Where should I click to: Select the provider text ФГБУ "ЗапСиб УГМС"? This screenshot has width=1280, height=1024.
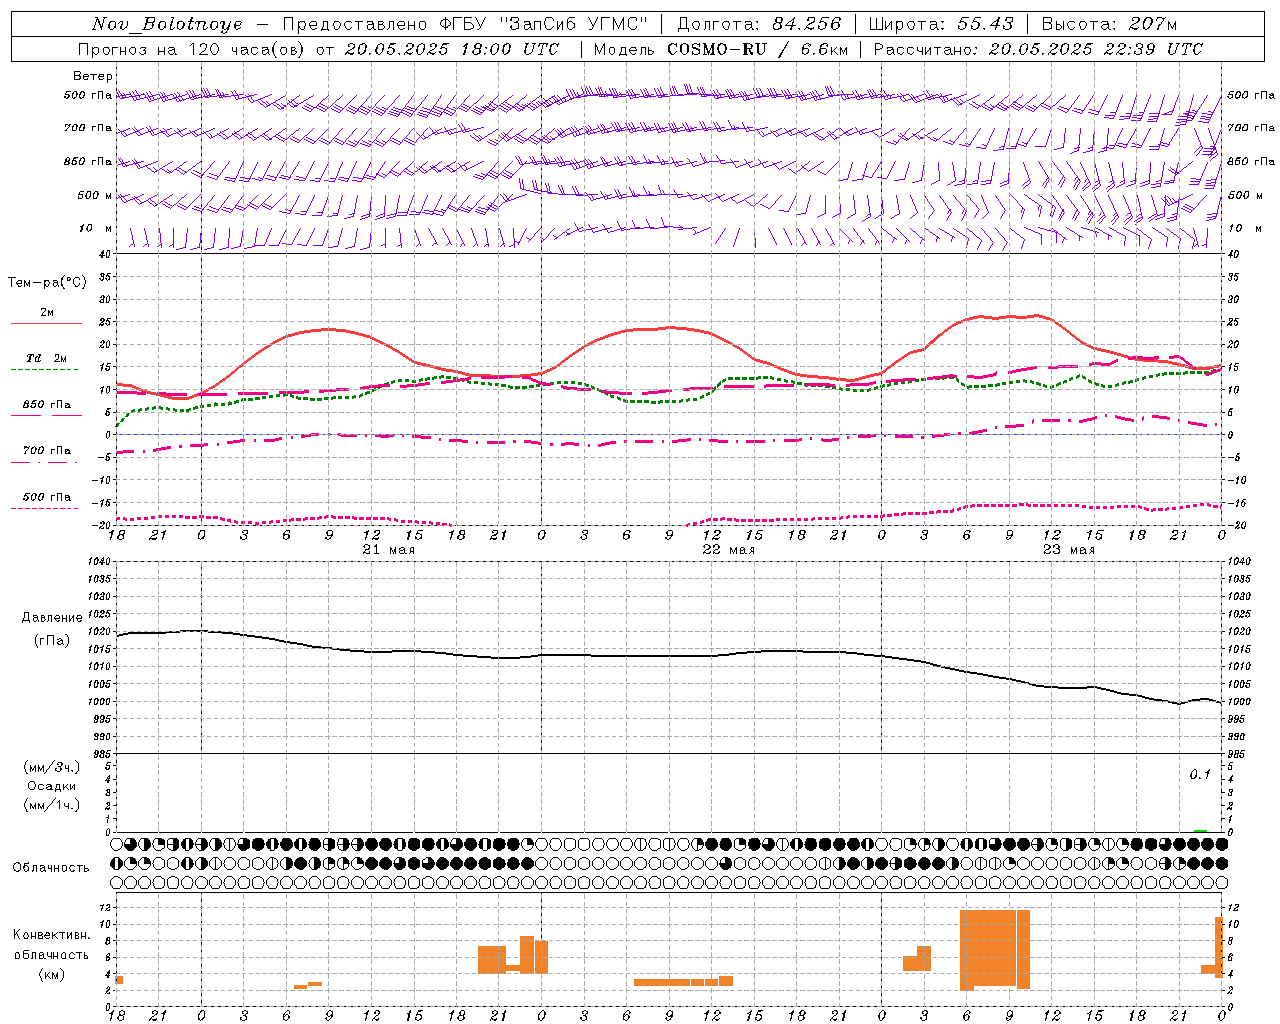(544, 24)
